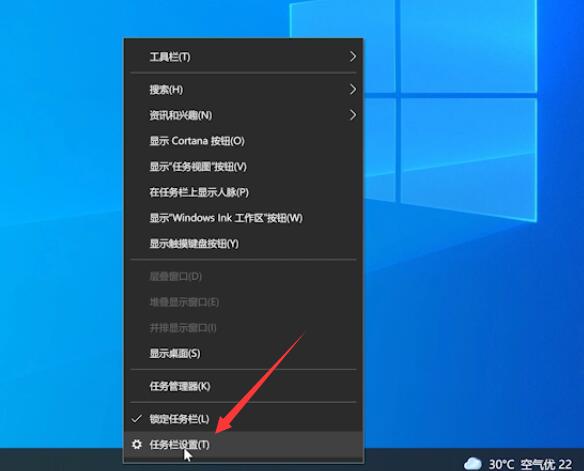Toggle 在任务栏上显示人脉(P)

pyautogui.click(x=243, y=192)
